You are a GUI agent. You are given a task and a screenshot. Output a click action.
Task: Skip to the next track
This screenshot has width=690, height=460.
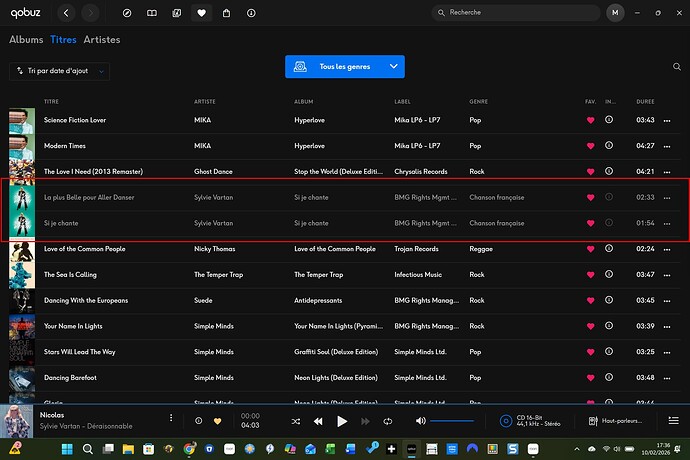tap(365, 422)
